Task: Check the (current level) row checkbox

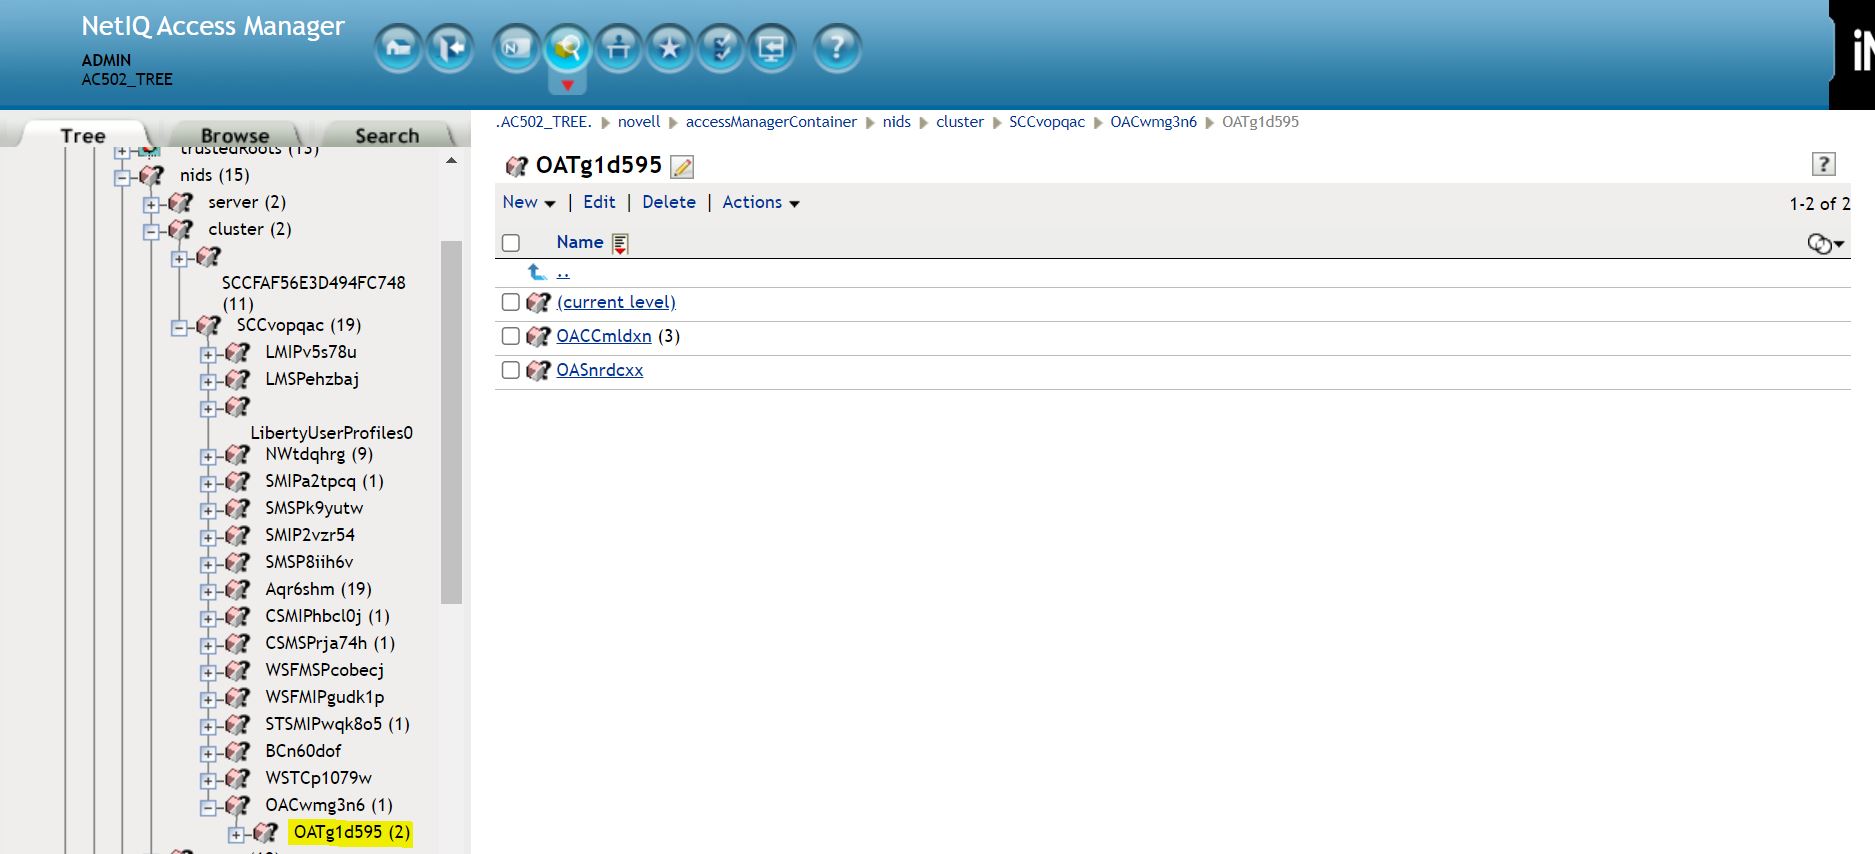Action: point(511,302)
